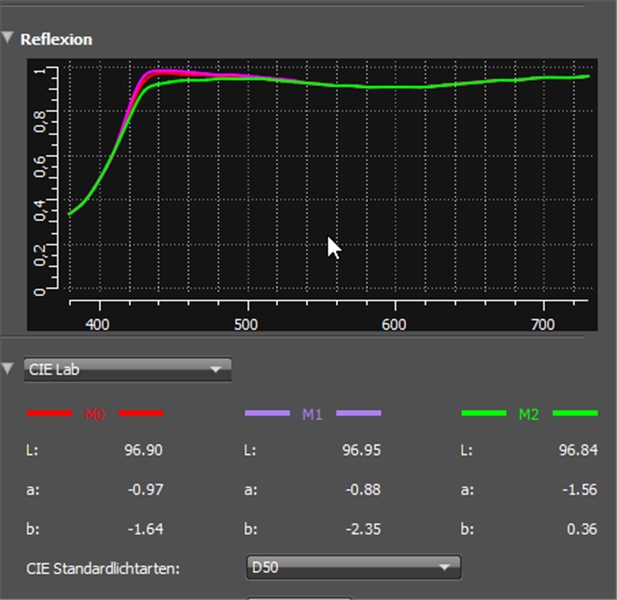Select the M1 b value -2.35

click(363, 529)
